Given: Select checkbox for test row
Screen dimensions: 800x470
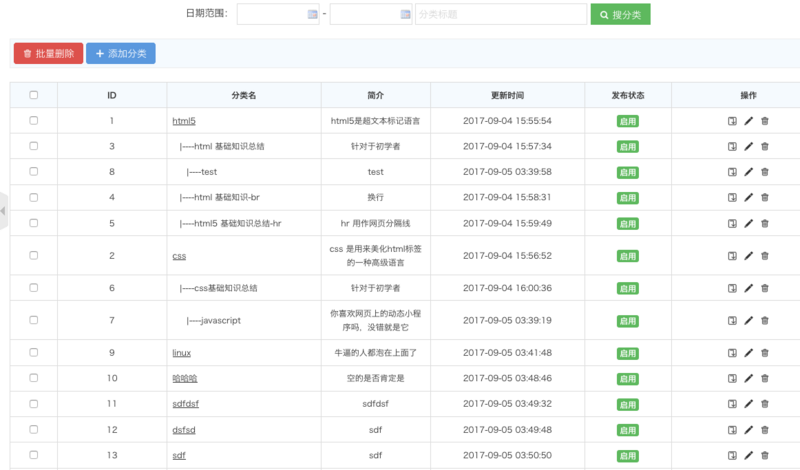Looking at the screenshot, I should [34, 171].
